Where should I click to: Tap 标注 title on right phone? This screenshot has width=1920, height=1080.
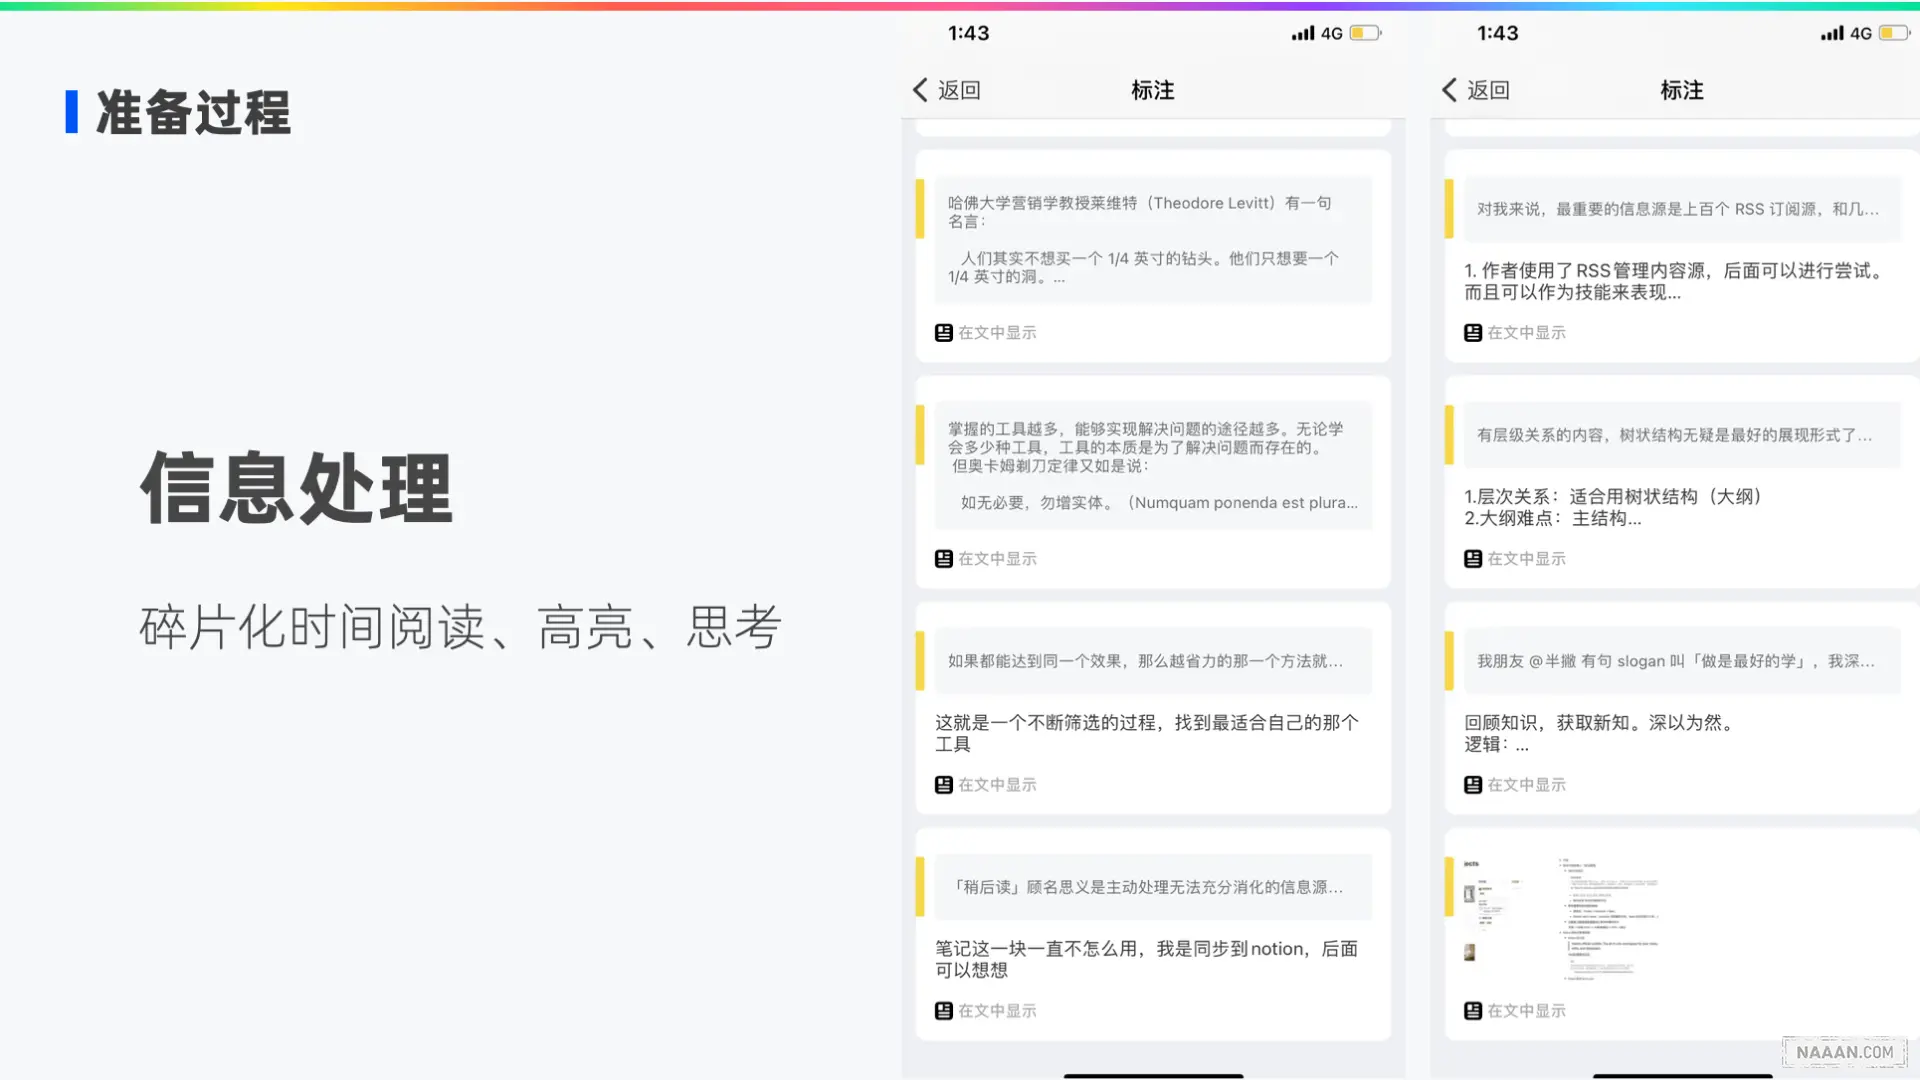point(1681,90)
